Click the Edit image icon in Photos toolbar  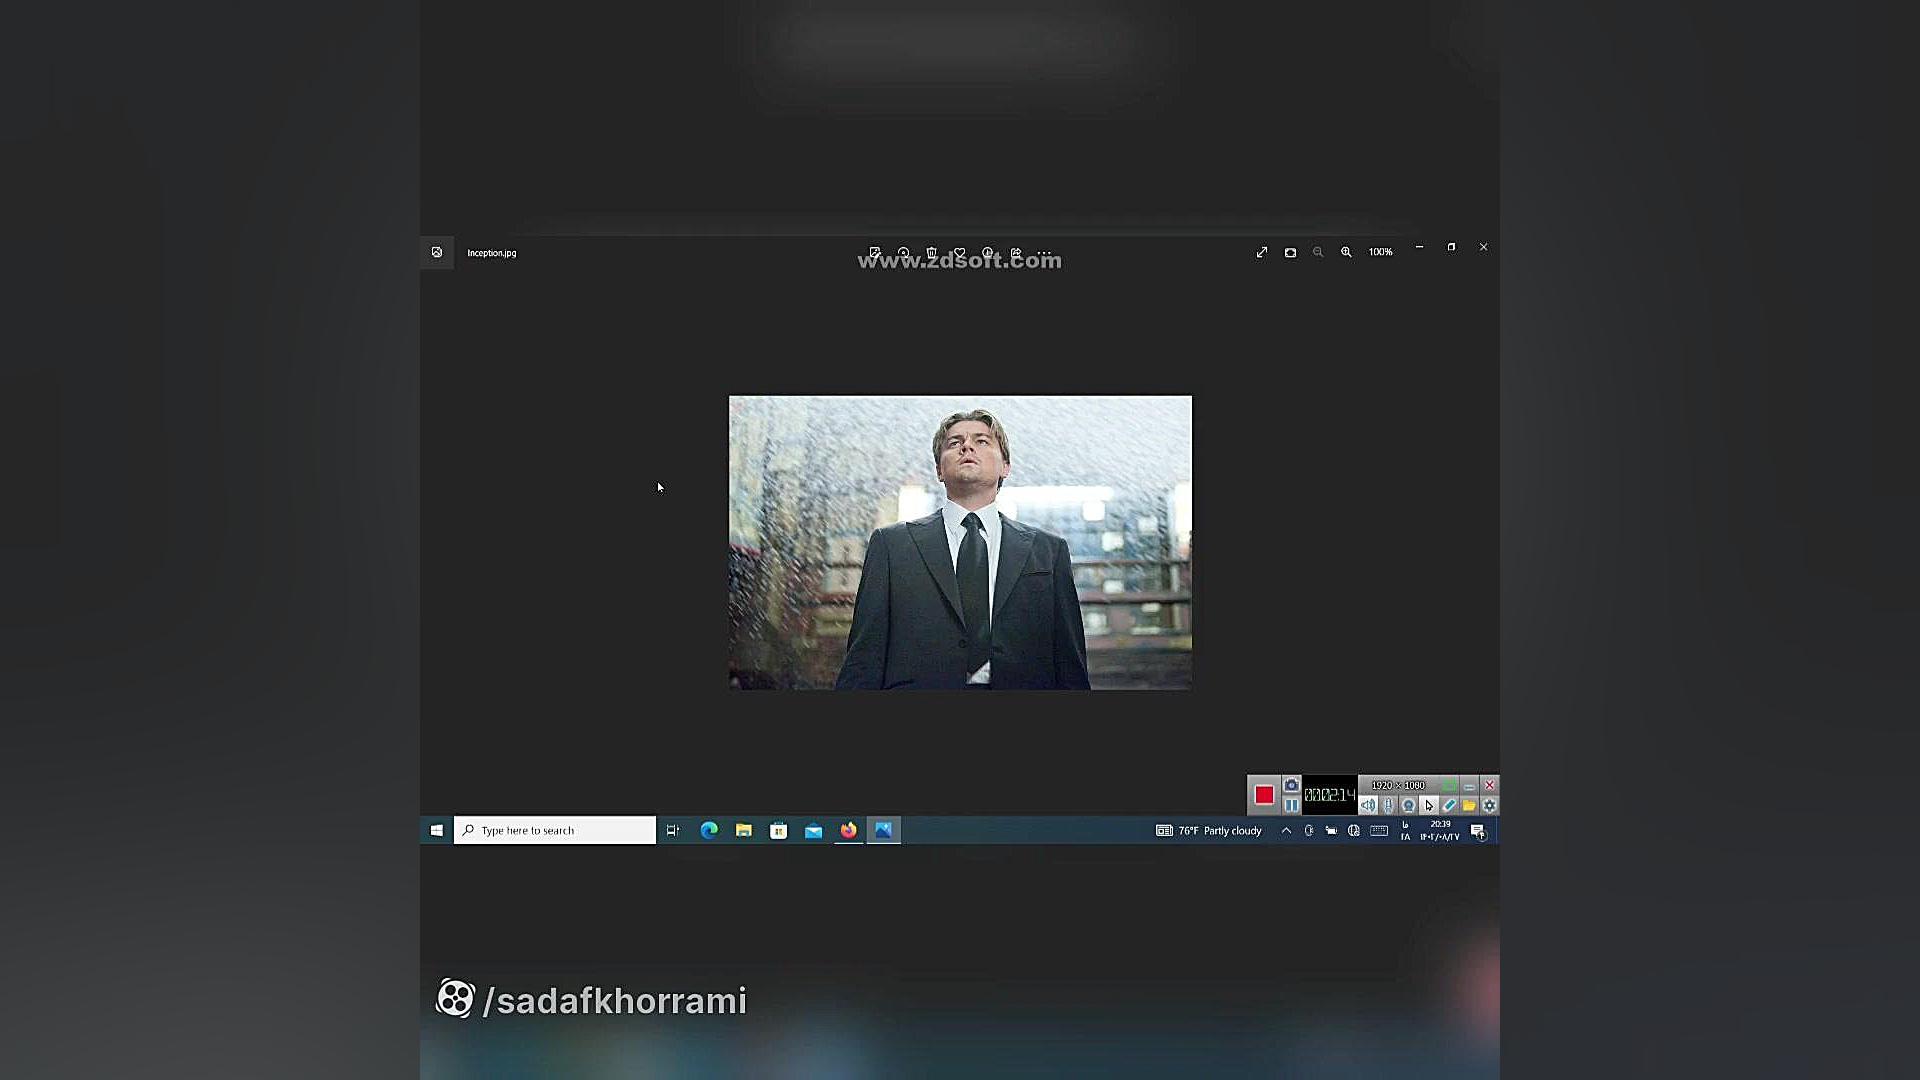pos(875,253)
